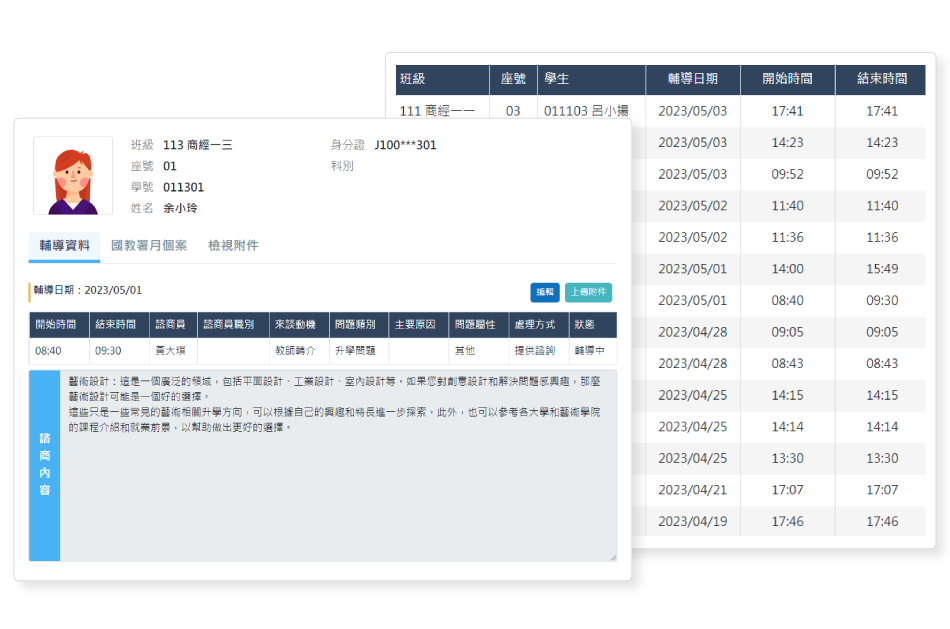The height and width of the screenshot is (629, 950).
Task: Click the 開始時間 header in right table
Action: pos(788,79)
